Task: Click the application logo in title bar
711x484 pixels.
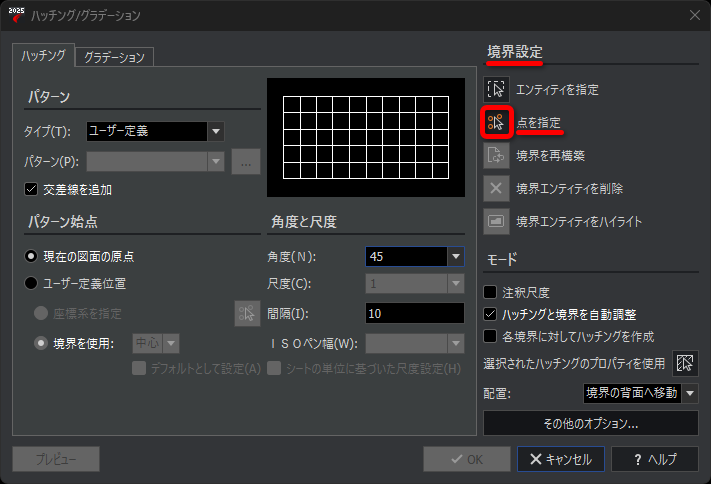Action: pyautogui.click(x=16, y=15)
